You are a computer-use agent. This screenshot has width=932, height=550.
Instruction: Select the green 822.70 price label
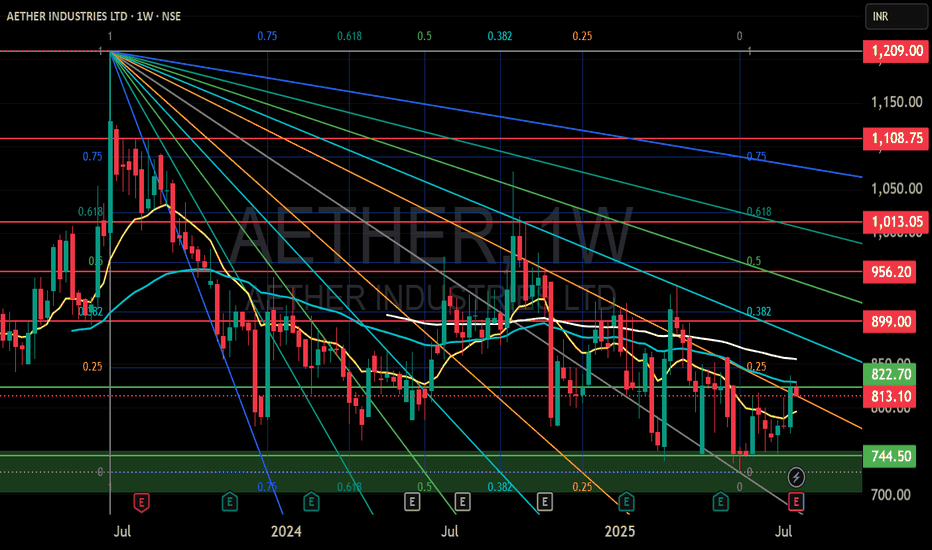(x=890, y=375)
